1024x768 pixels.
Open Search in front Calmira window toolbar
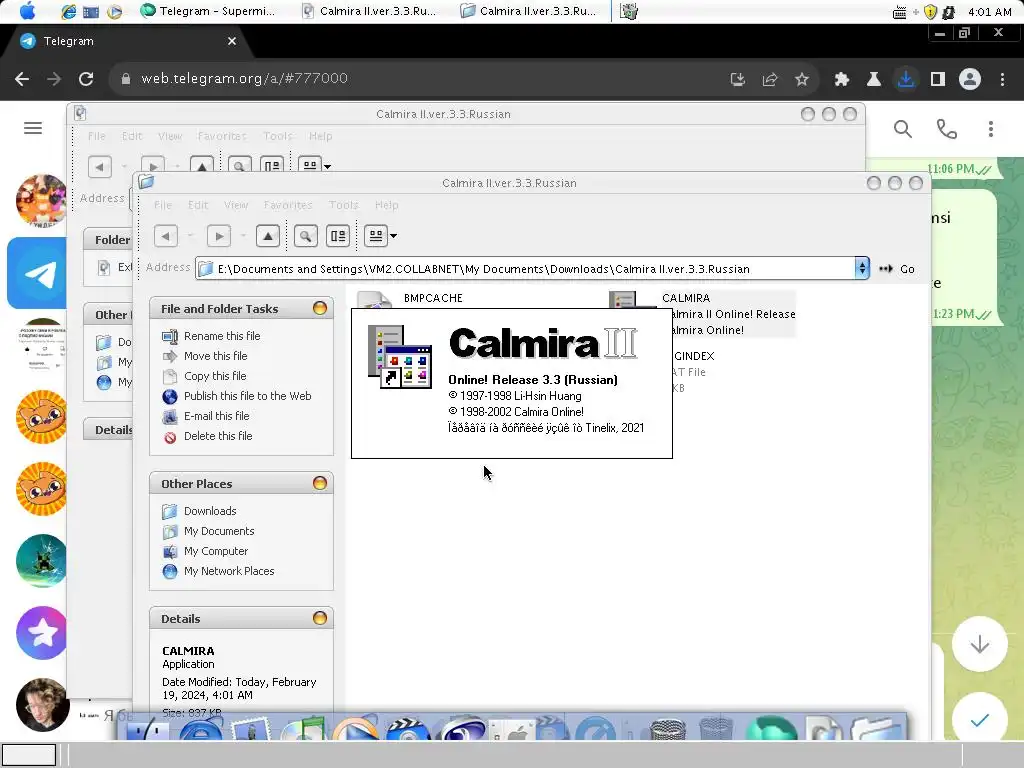click(x=306, y=236)
